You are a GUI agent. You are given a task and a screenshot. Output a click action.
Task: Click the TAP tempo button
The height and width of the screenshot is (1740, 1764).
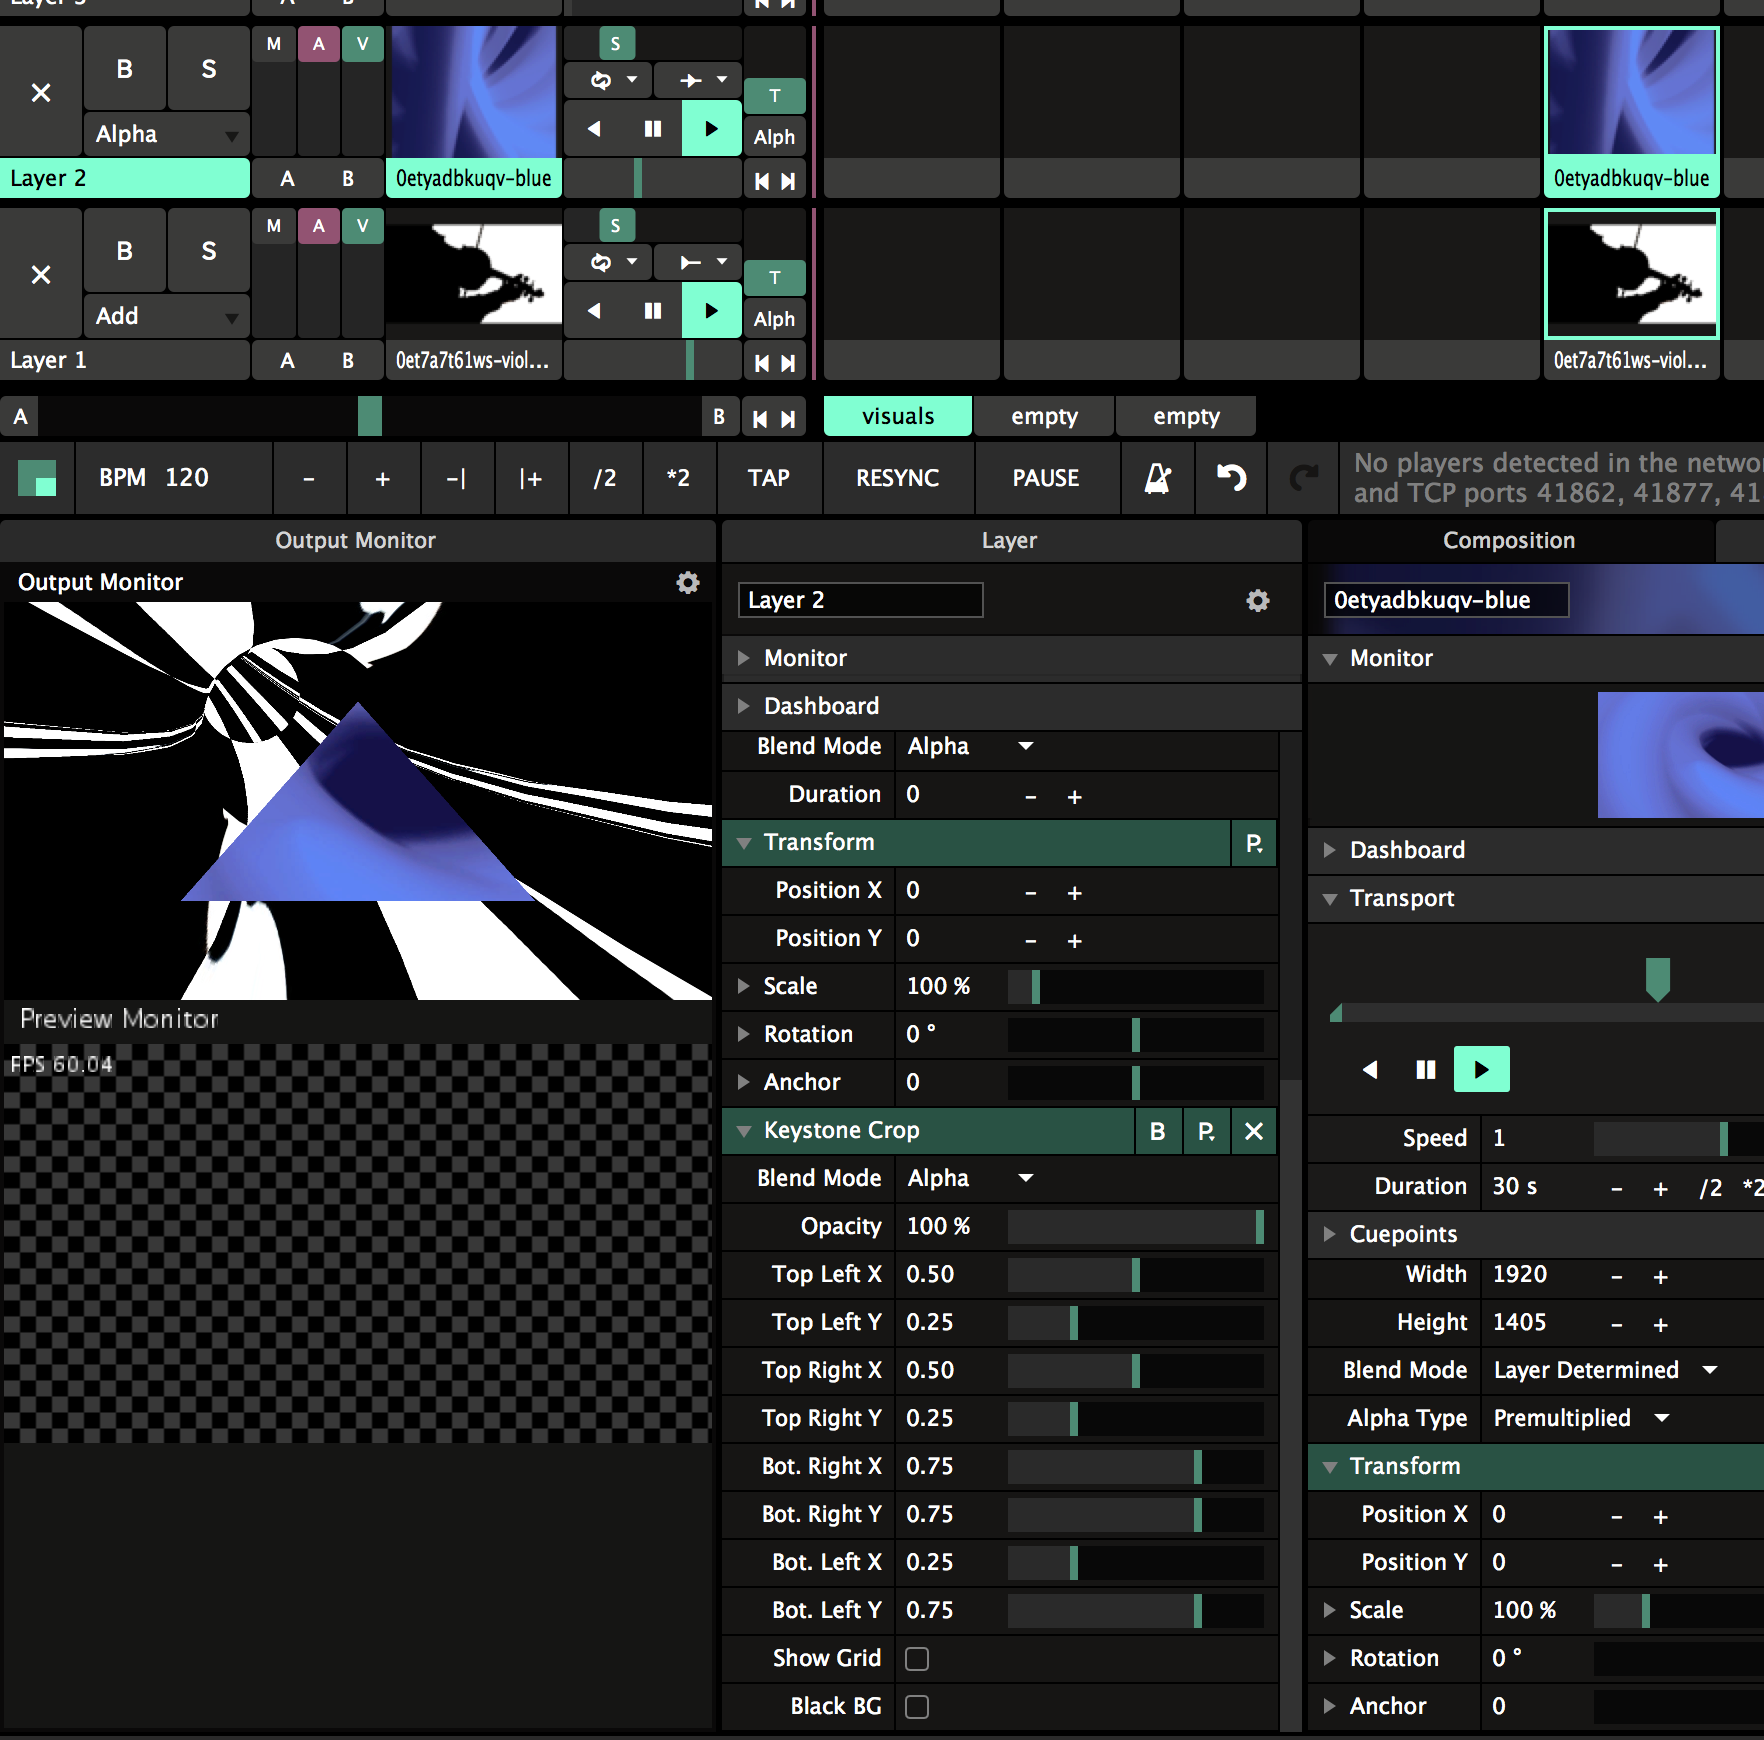coord(768,478)
